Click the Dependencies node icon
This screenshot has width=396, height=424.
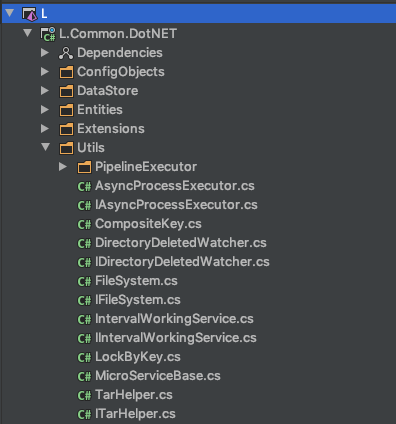tap(66, 53)
